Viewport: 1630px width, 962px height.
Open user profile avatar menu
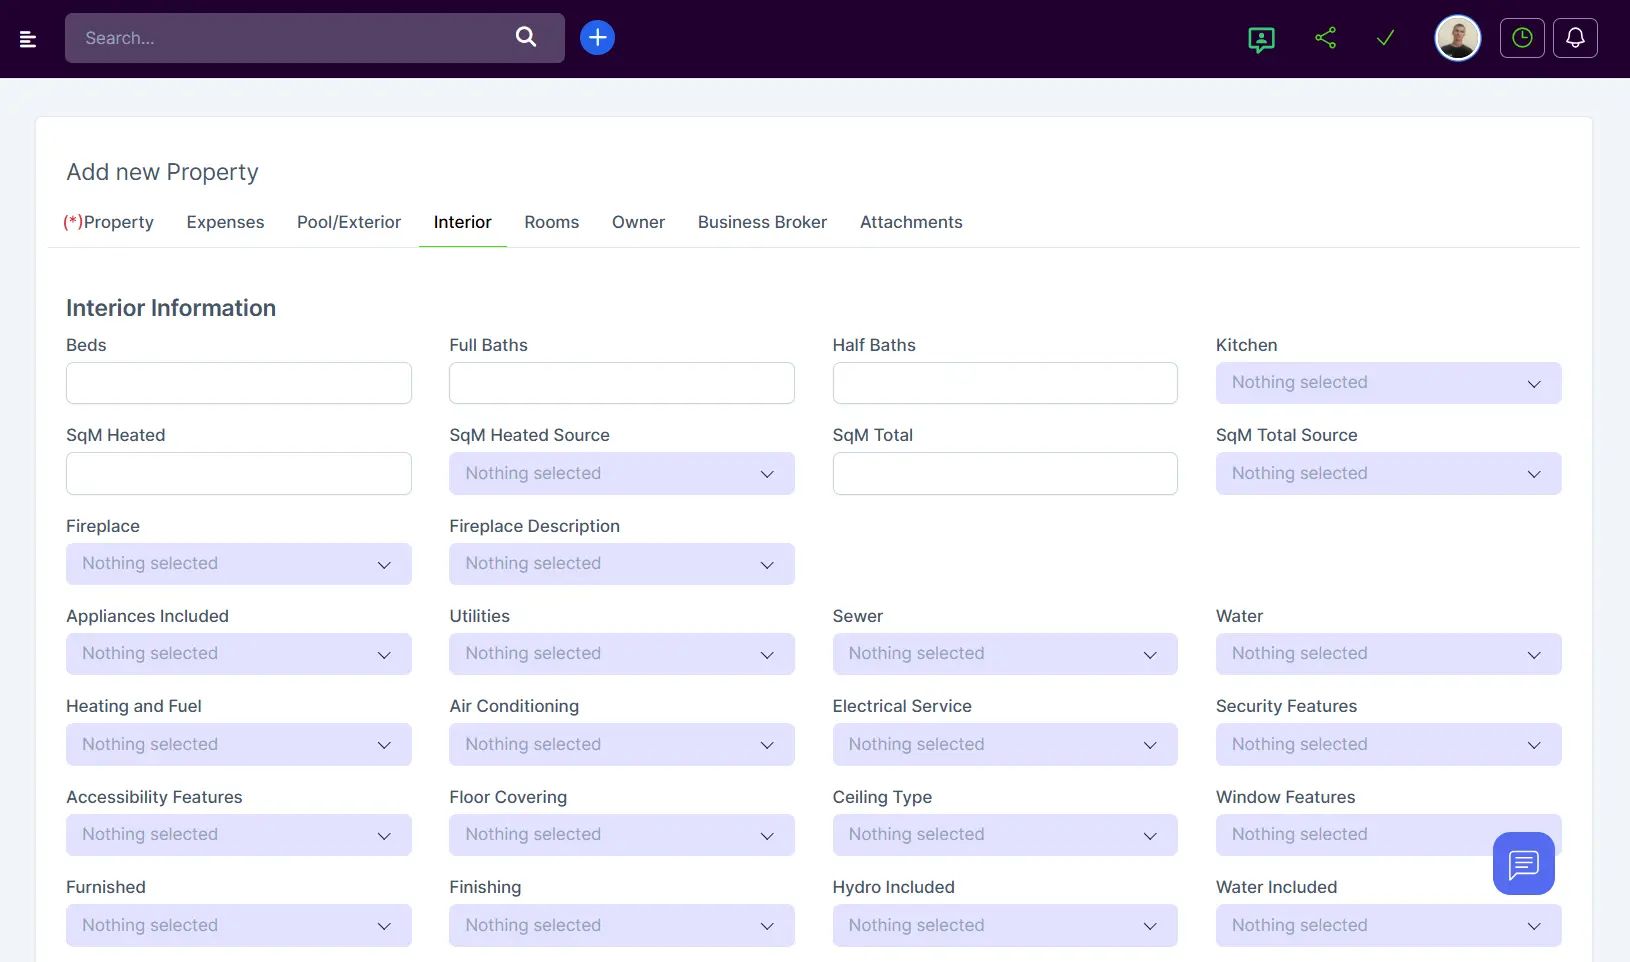1457,39
